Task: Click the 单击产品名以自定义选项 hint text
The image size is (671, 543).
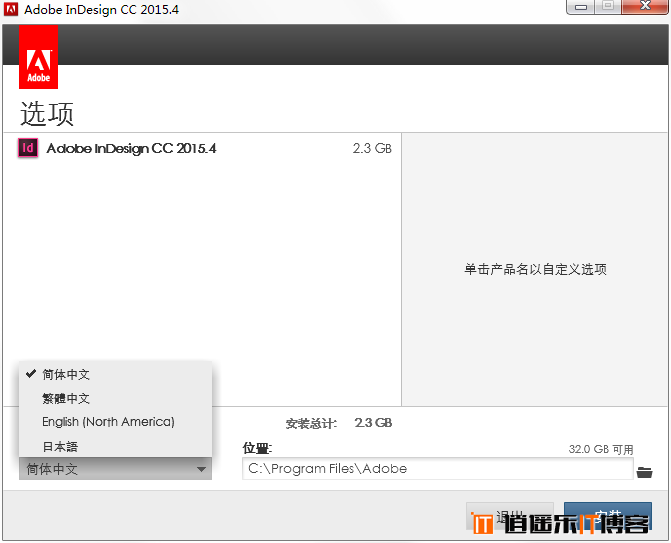Action: [x=535, y=270]
